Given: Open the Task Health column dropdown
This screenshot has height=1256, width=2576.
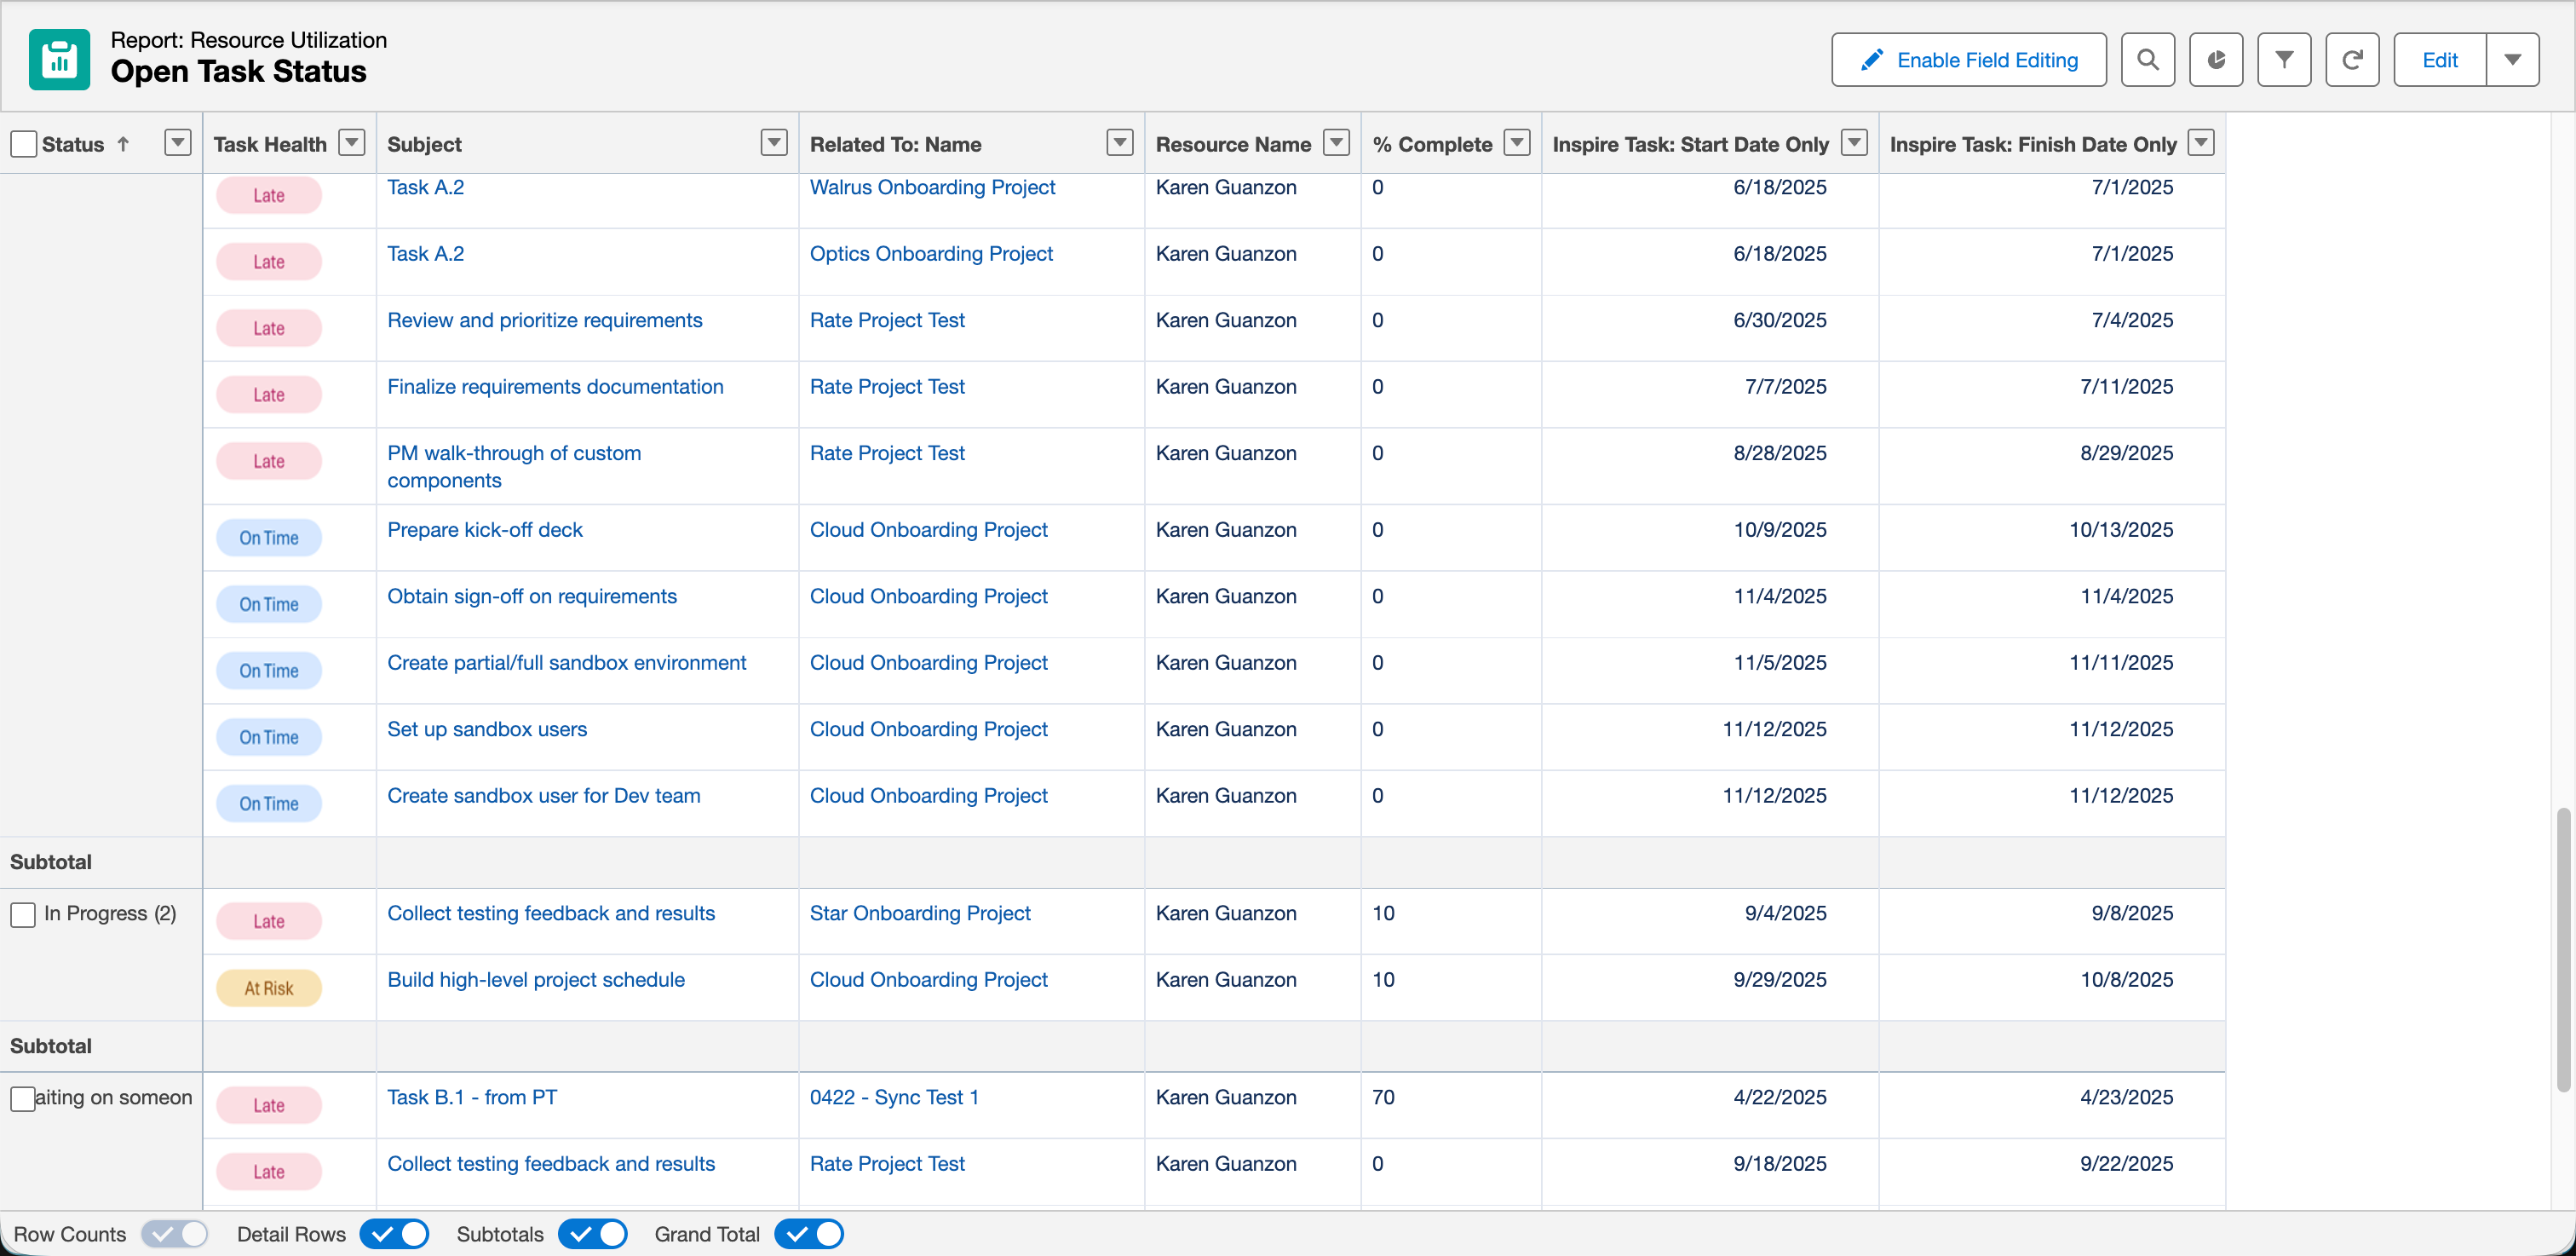Looking at the screenshot, I should tap(352, 143).
